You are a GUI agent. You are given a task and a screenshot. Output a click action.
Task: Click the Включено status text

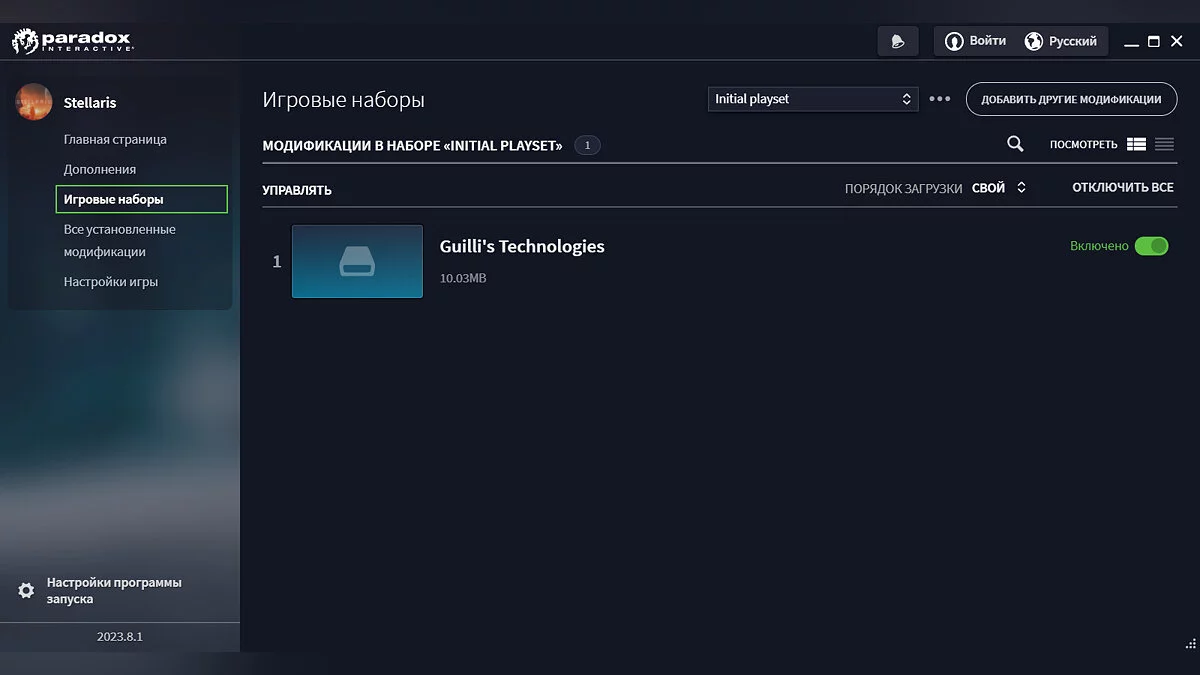(1099, 246)
